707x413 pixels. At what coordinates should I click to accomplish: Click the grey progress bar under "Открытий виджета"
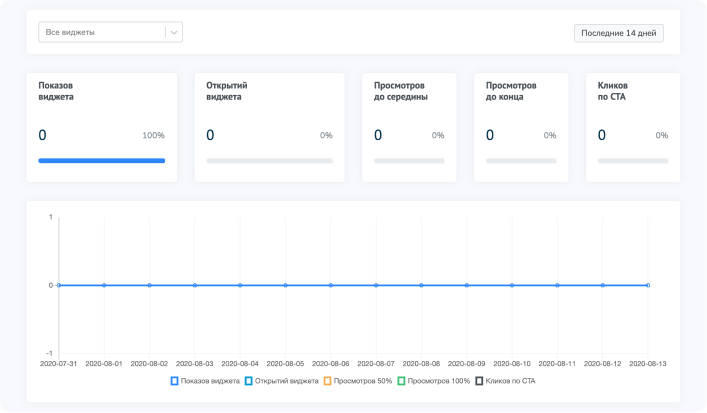coord(269,160)
